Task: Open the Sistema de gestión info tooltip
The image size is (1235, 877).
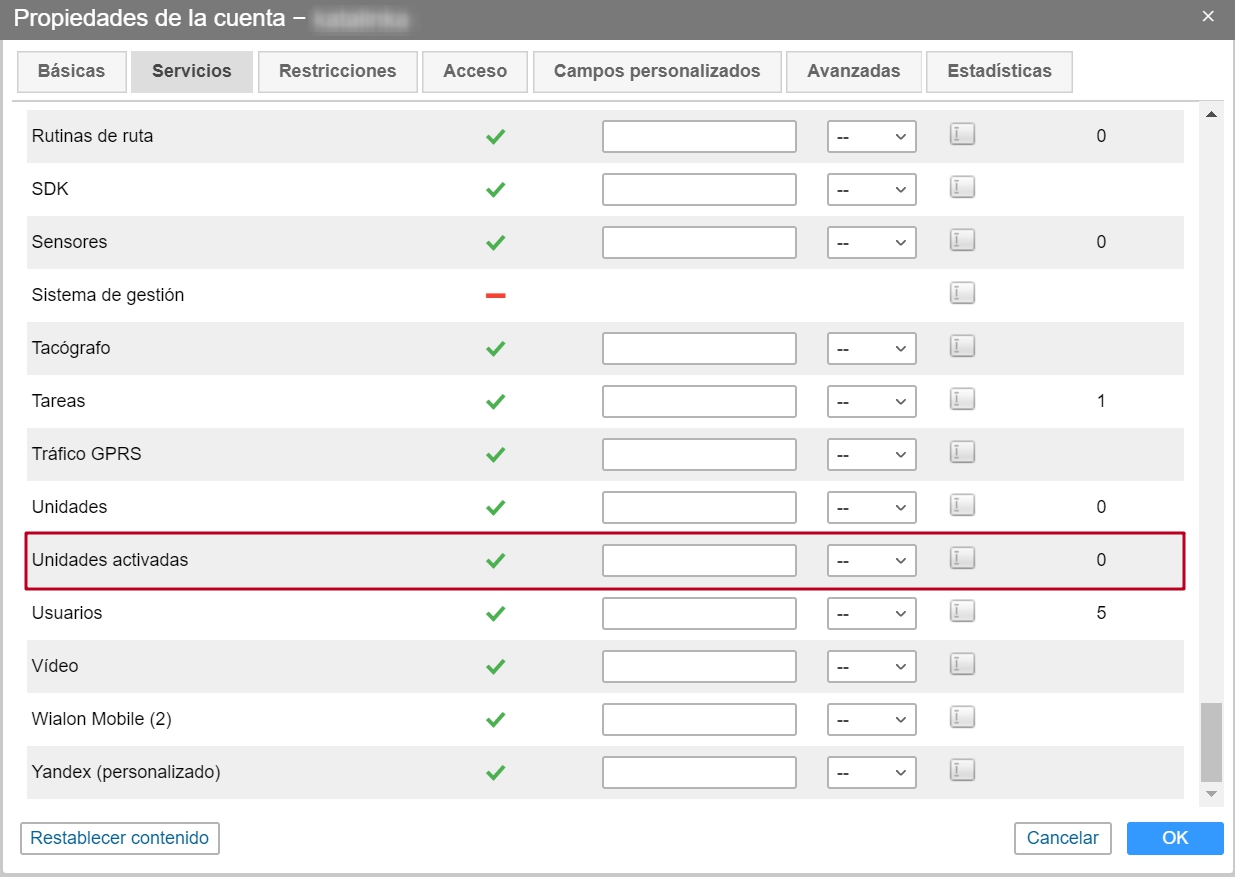Action: point(961,292)
